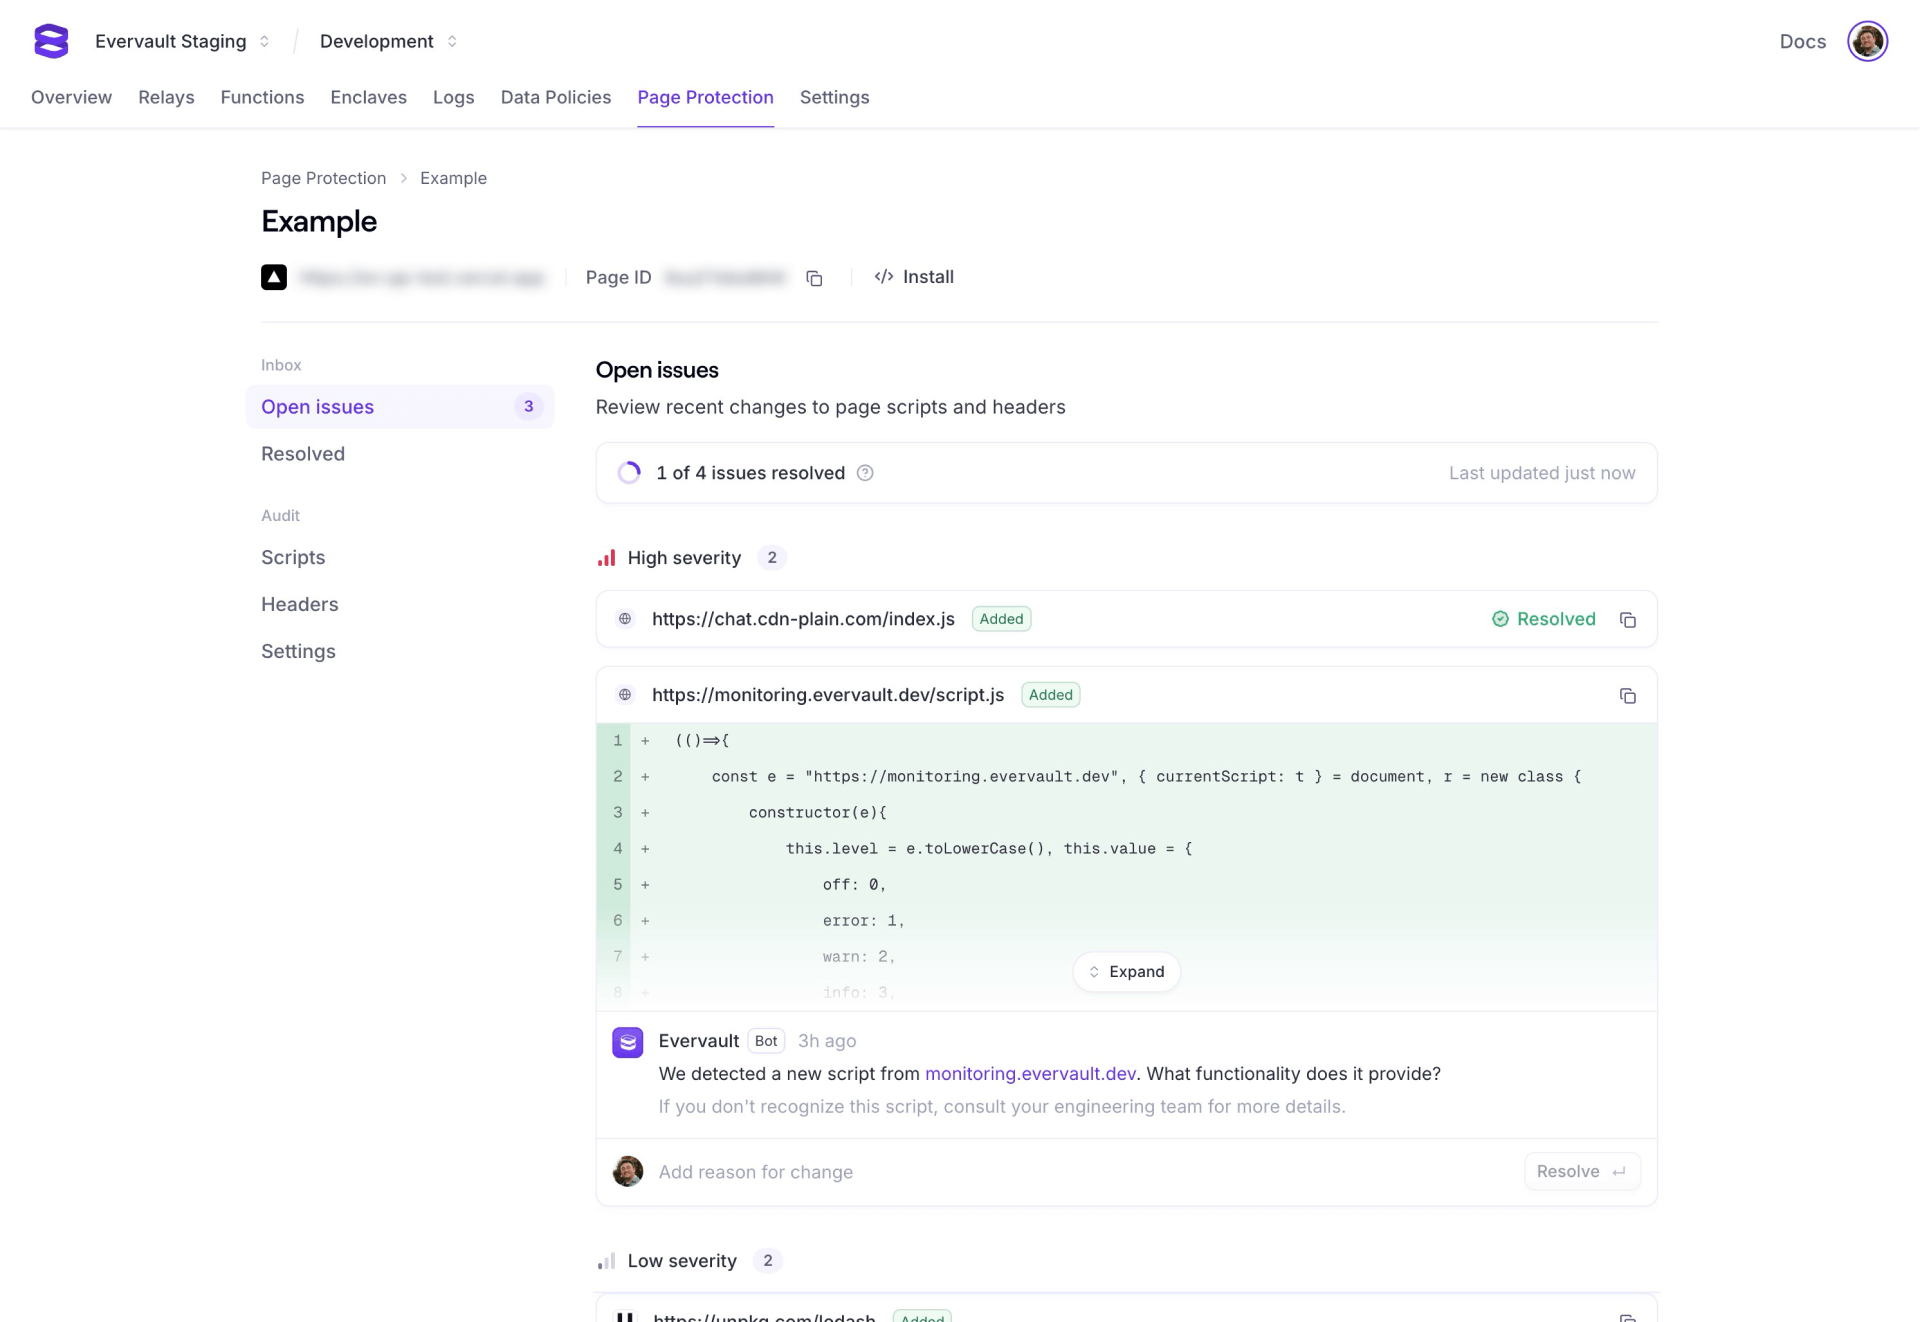Go to the Overview tab
This screenshot has width=1920, height=1322.
tap(71, 97)
